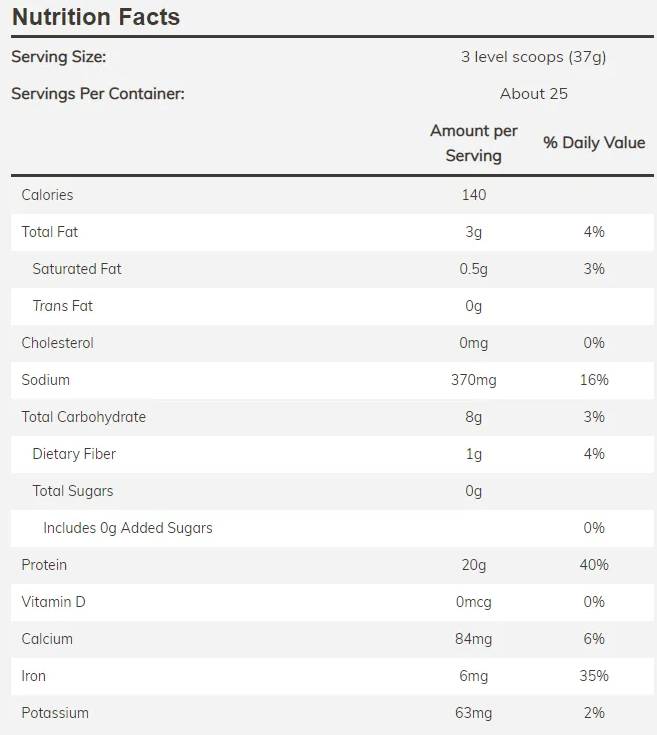
Task: Select the Potassium 63mg amount
Action: pyautogui.click(x=474, y=713)
